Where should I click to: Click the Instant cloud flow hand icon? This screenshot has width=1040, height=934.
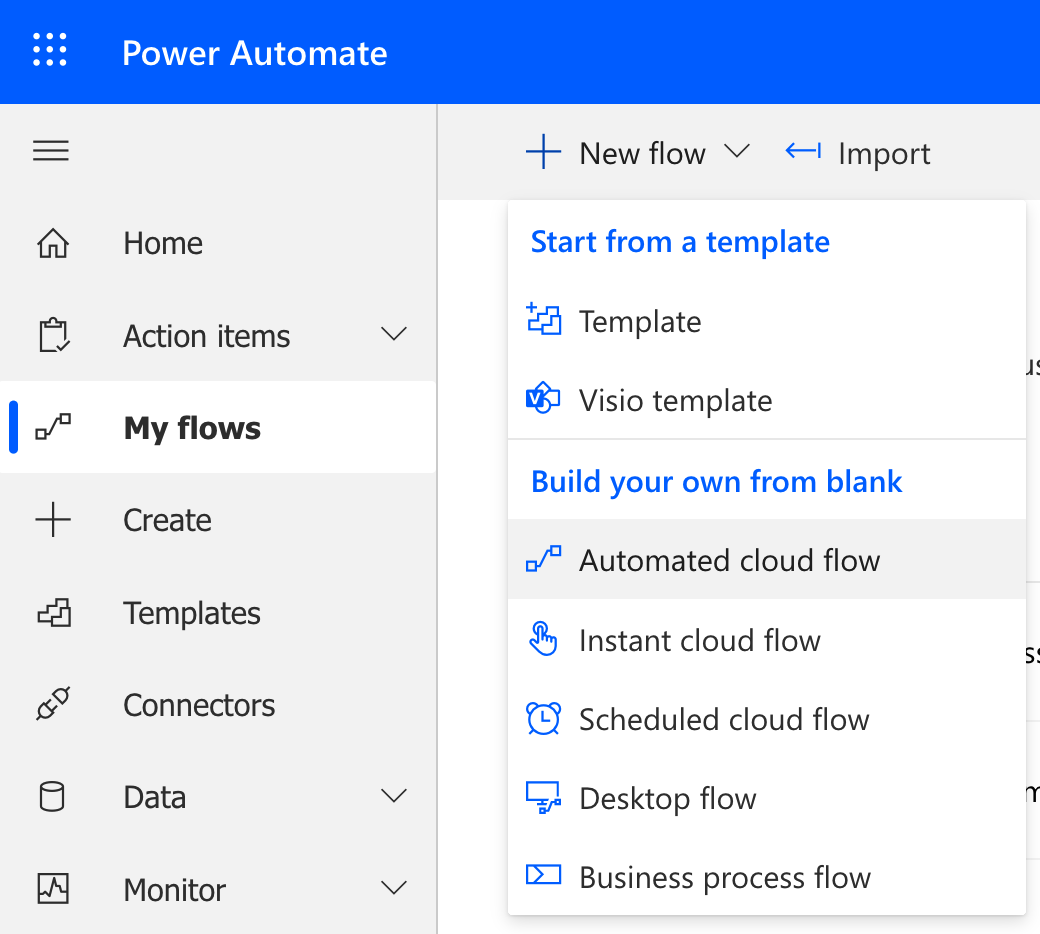543,639
